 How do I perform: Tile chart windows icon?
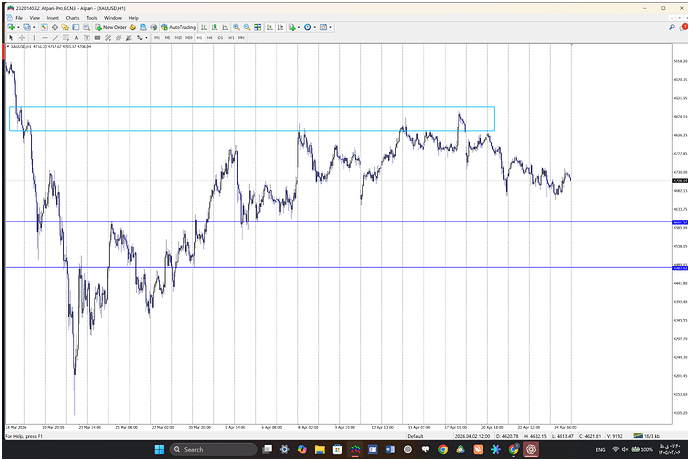257,27
